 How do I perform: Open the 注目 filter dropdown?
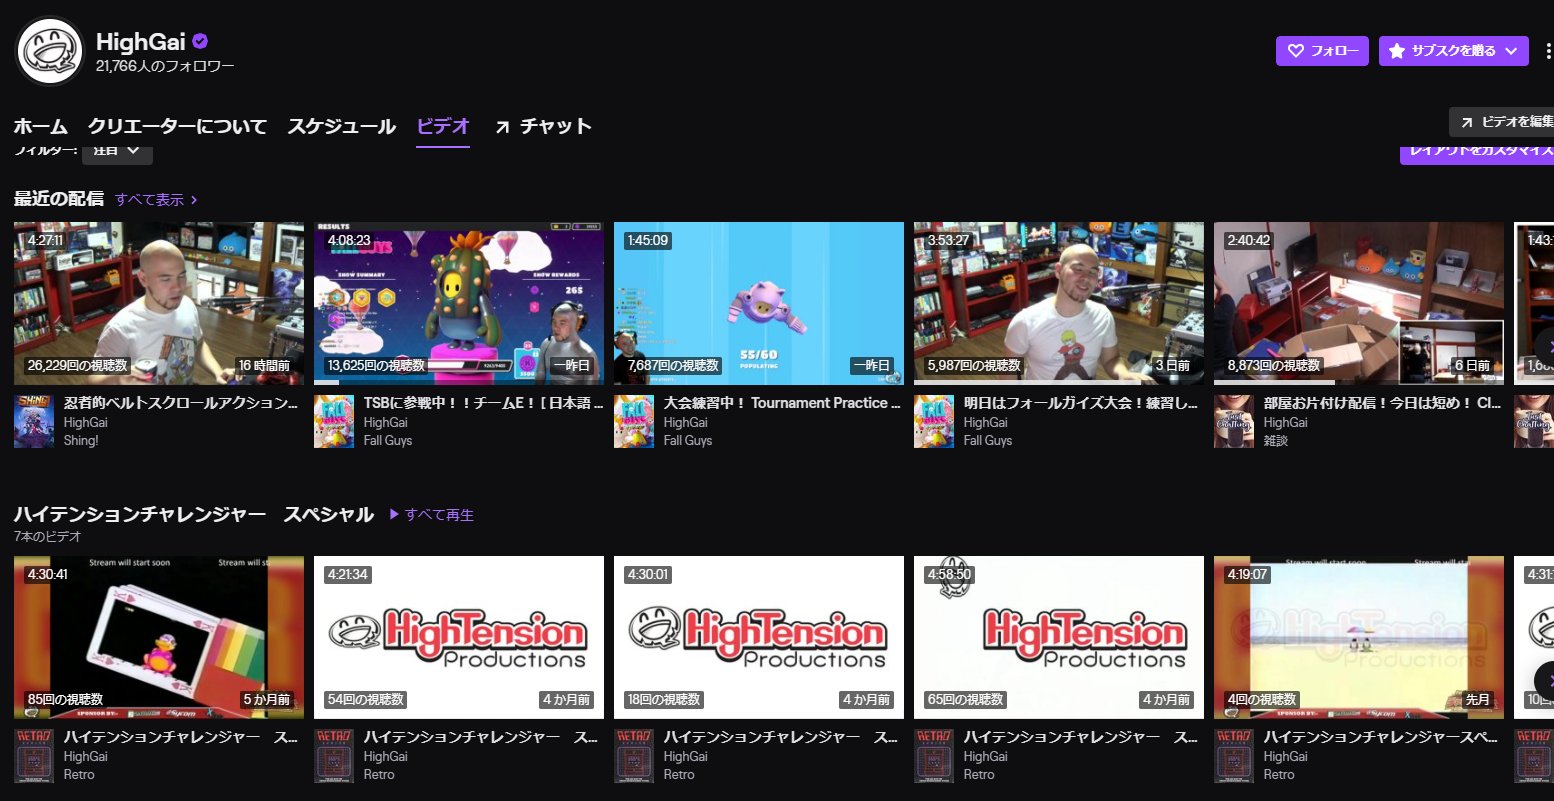tap(117, 151)
